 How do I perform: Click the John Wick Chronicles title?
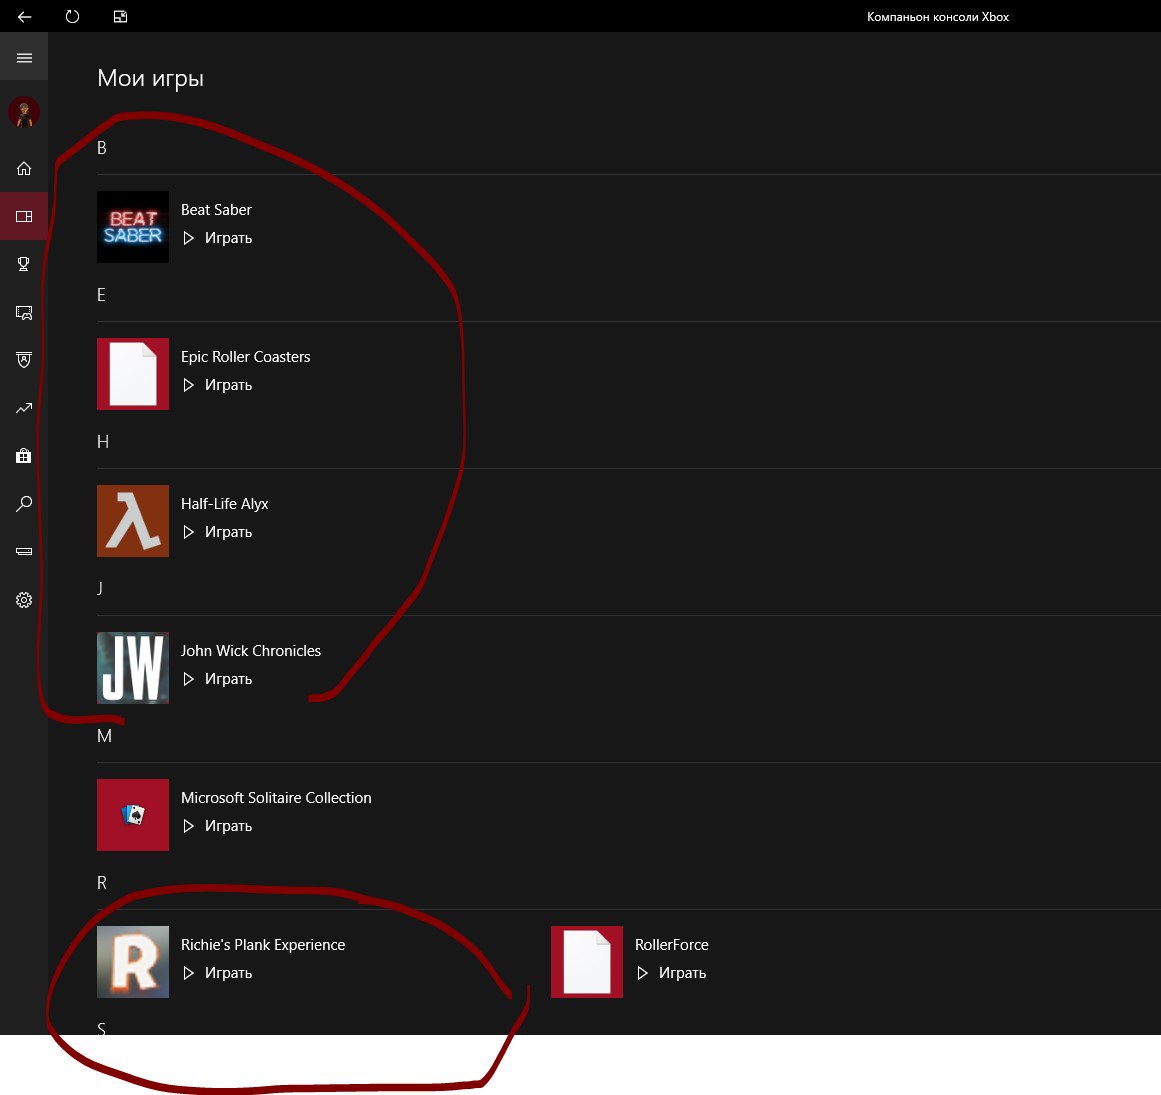(x=251, y=651)
